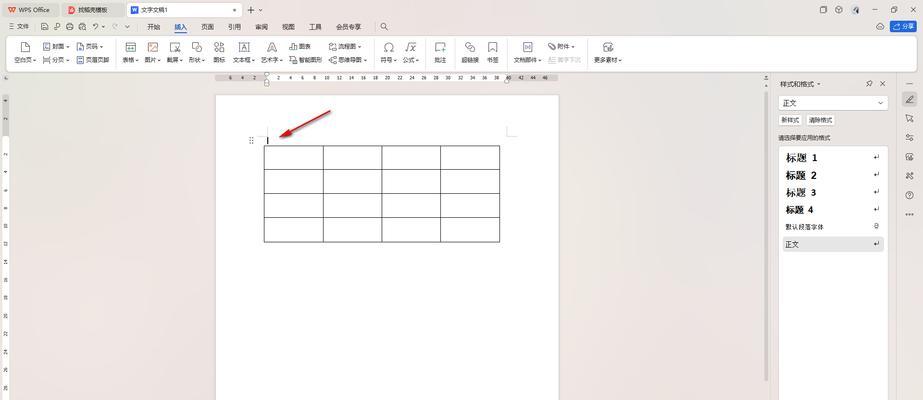Select 默认段落字体 in style list
This screenshot has height=400, width=923.
pos(832,226)
